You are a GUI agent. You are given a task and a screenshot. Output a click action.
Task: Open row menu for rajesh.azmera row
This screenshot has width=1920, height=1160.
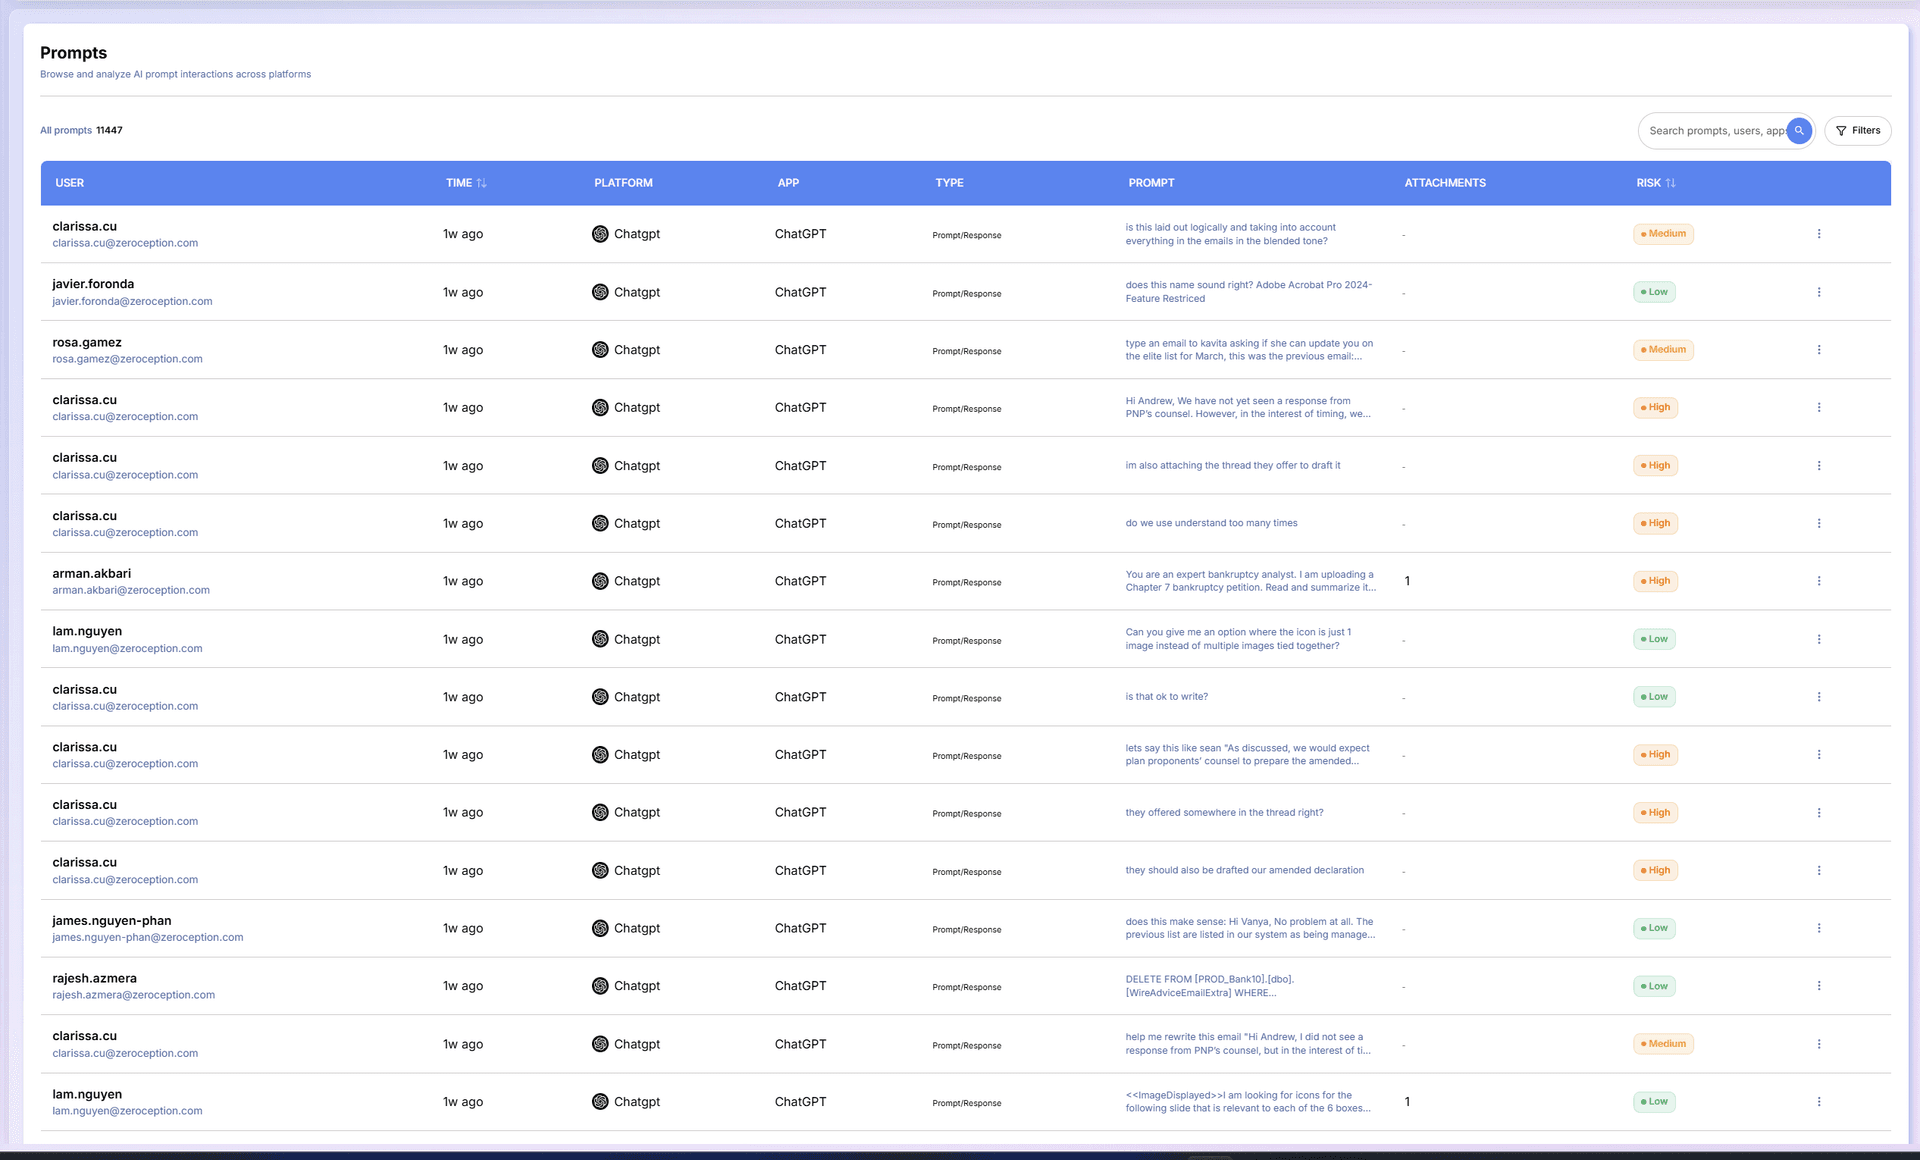coord(1819,986)
